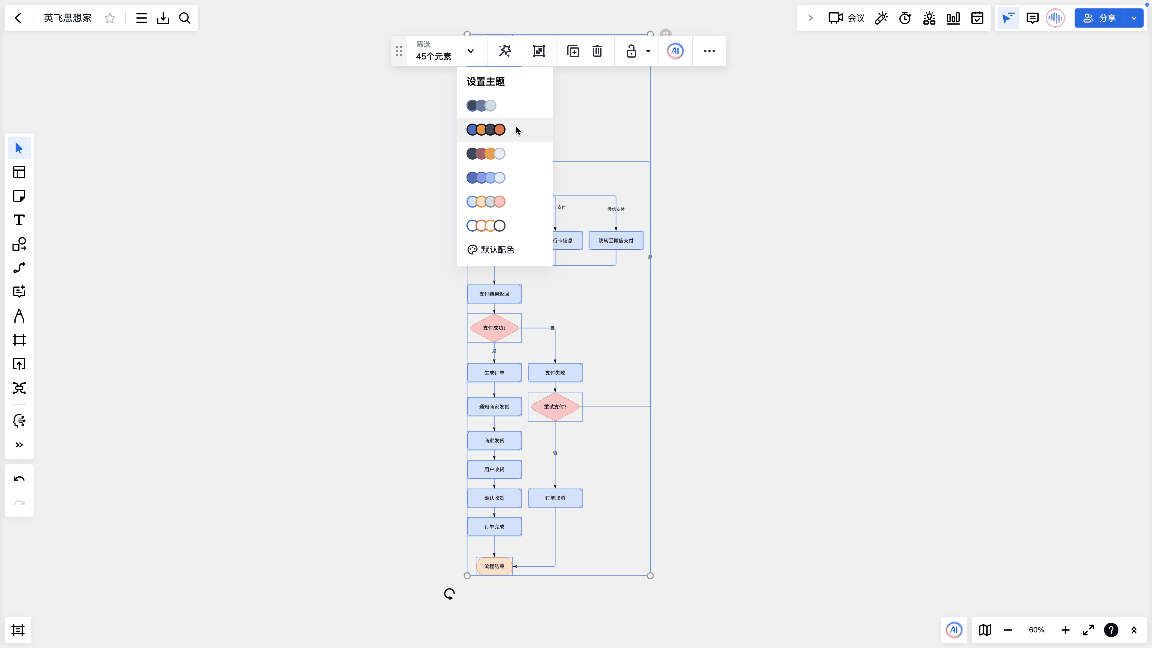Screen dimensions: 1152x648
Task: Click the download/export icon
Action: 163,18
